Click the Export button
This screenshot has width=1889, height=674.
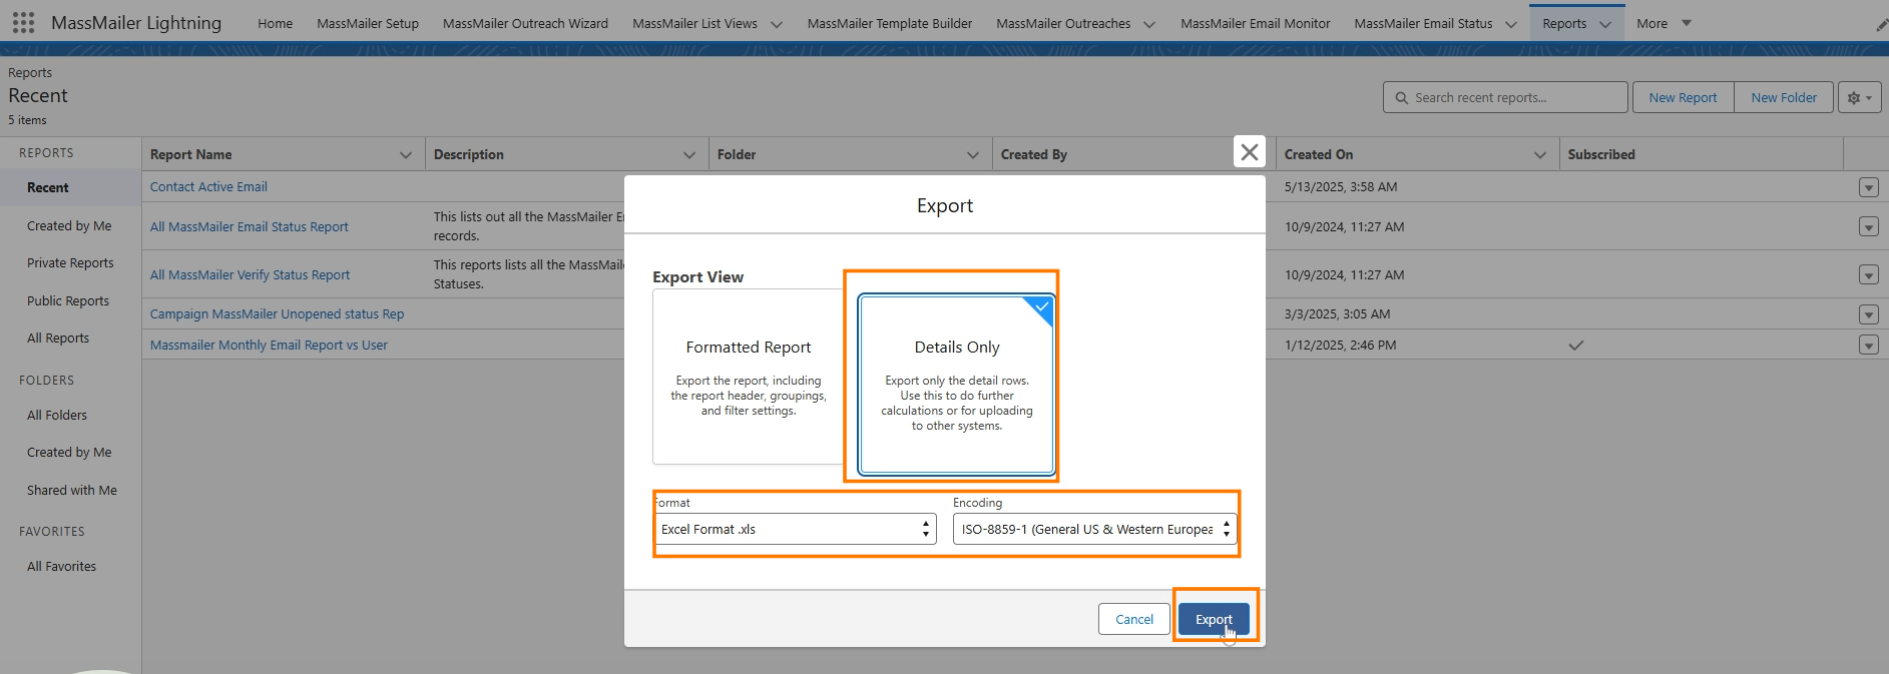(1213, 619)
